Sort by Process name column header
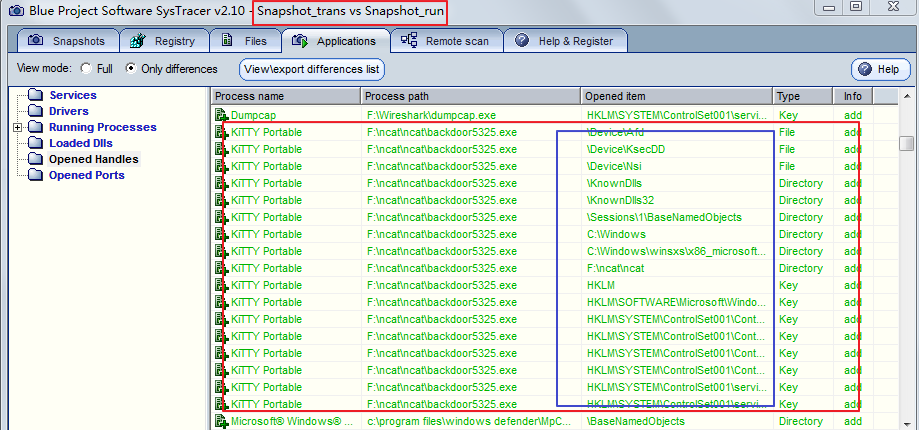Viewport: 919px width, 430px height. coord(286,96)
